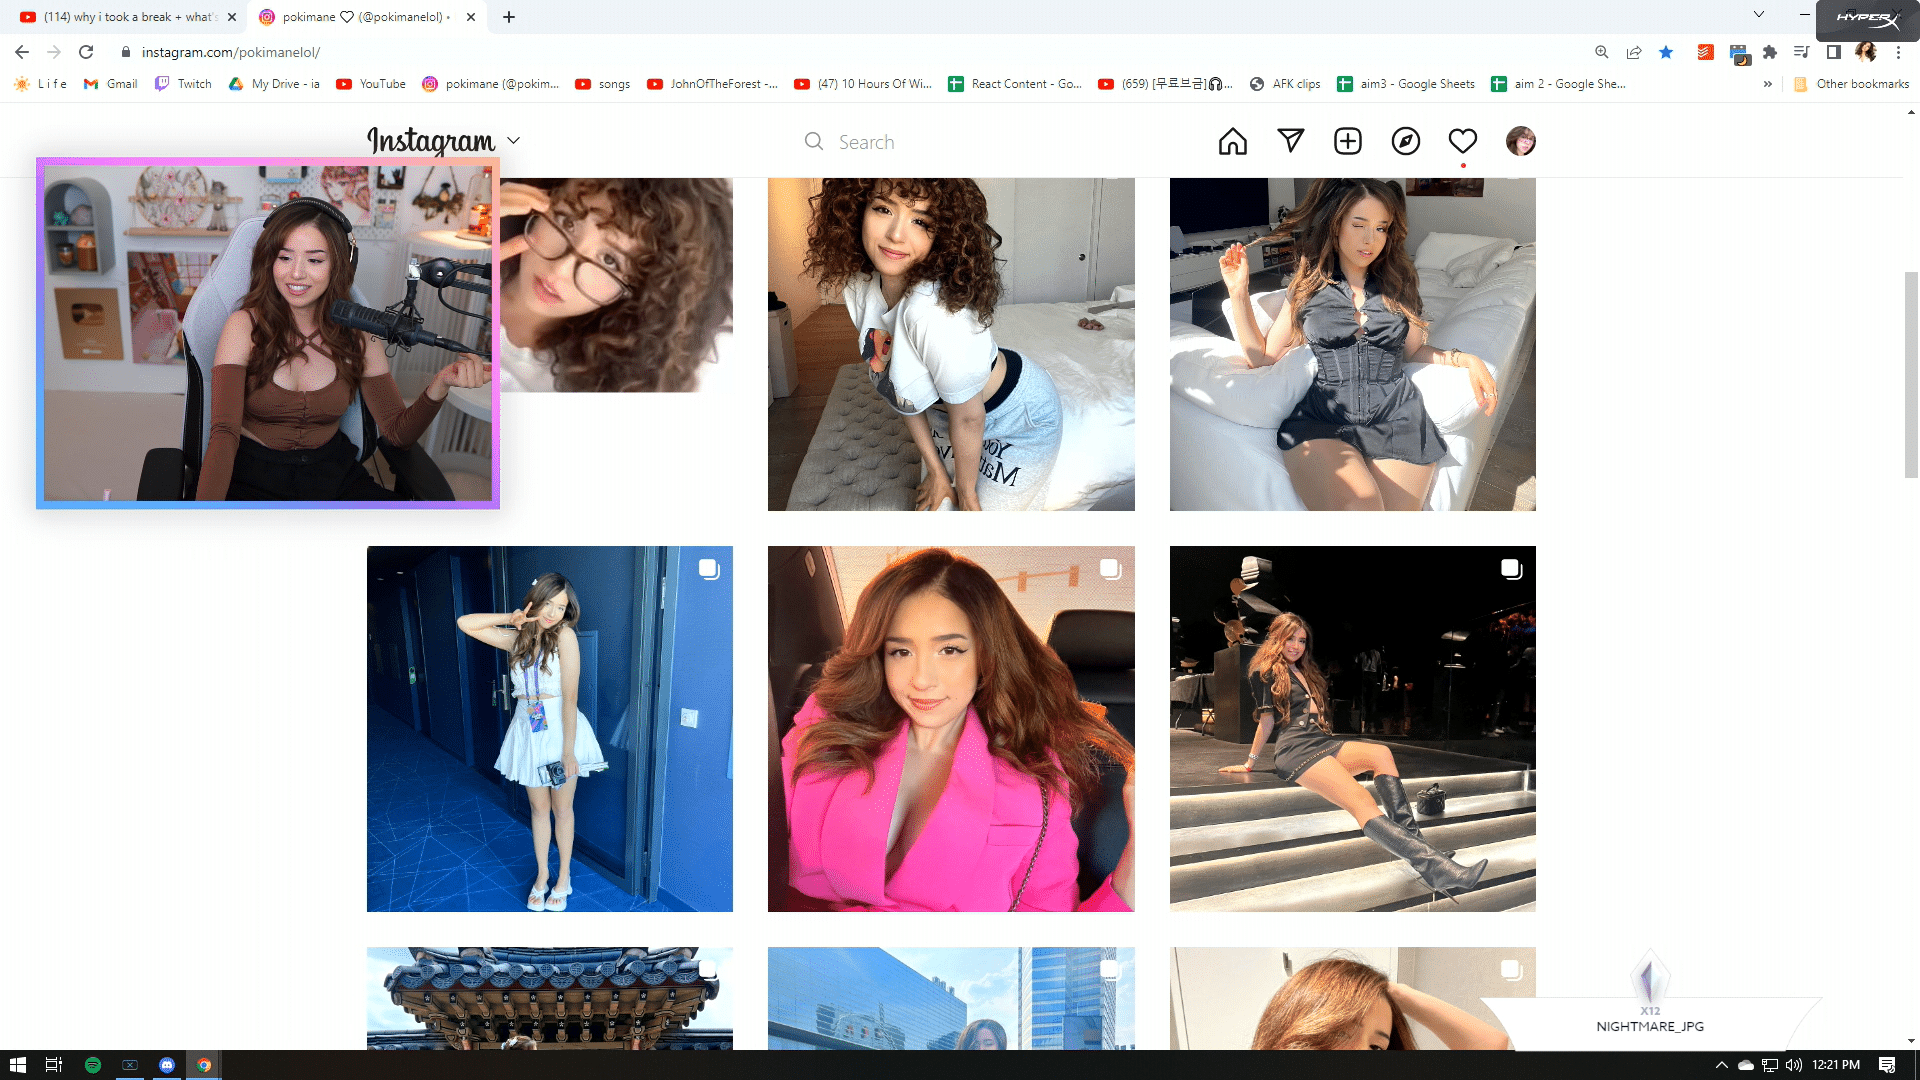Select the pokimane Instagram tab
Image resolution: width=1920 pixels, height=1080 pixels.
point(355,17)
